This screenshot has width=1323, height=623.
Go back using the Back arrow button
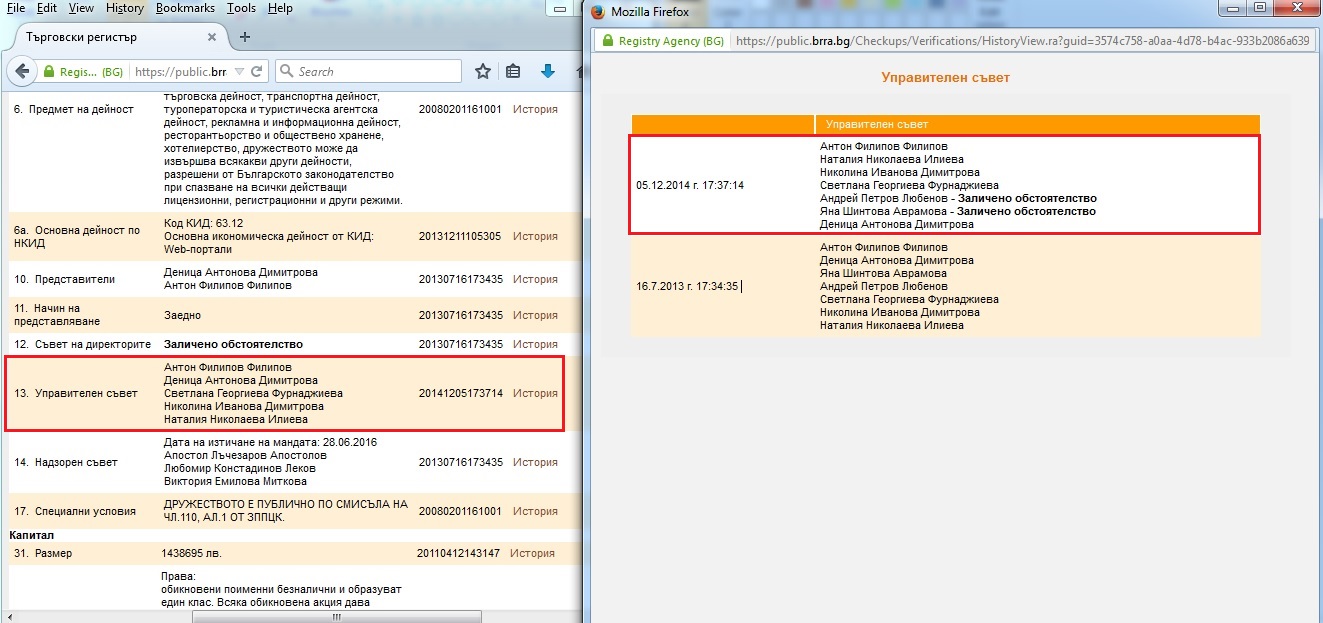click(21, 72)
